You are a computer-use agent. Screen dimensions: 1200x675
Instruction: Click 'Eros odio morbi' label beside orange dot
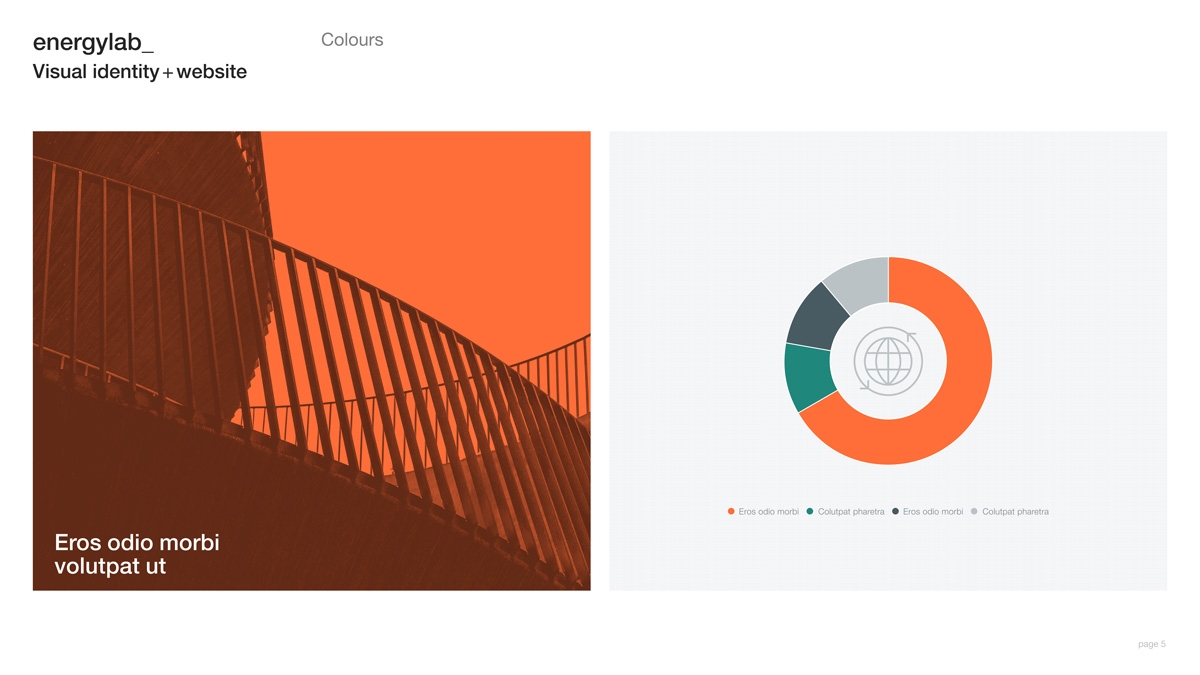[x=768, y=512]
